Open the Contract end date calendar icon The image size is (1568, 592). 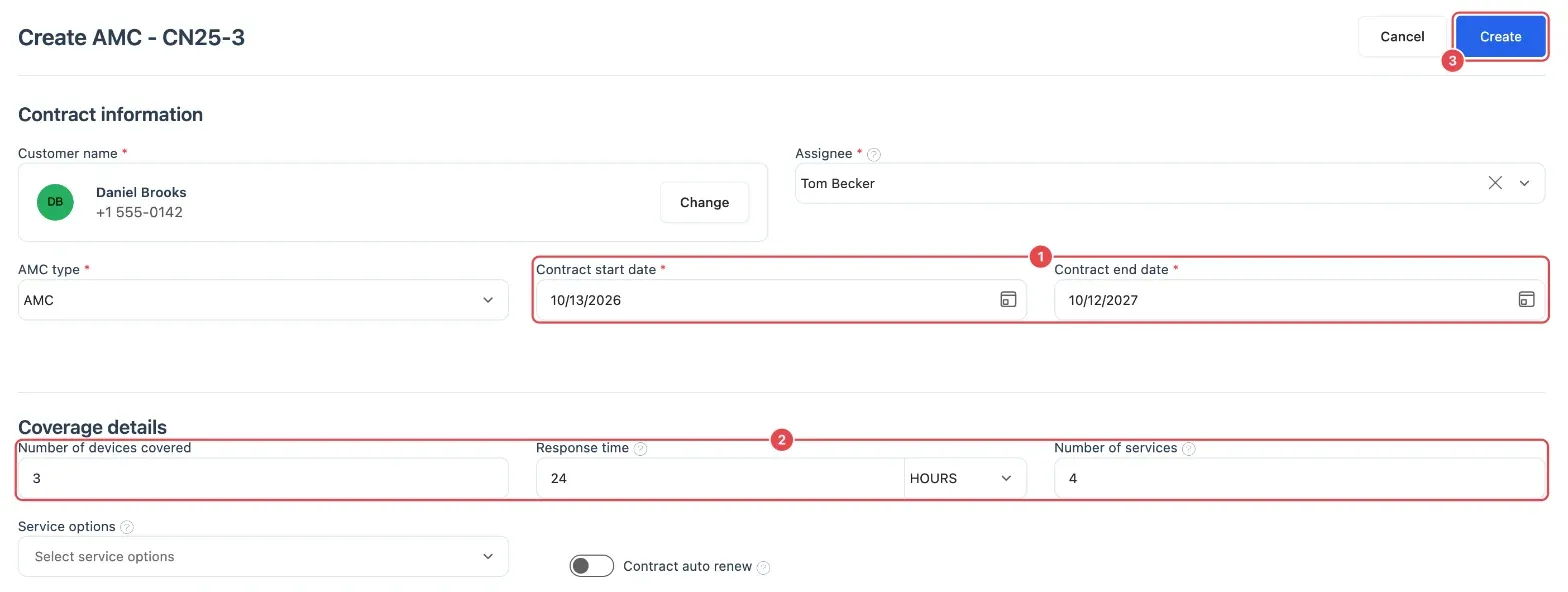click(x=1526, y=299)
